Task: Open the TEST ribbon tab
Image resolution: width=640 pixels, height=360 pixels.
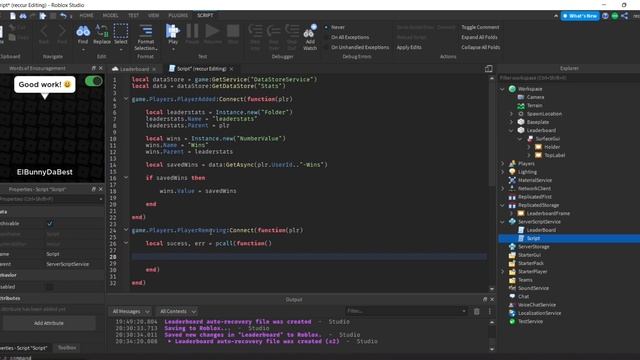Action: 133,15
